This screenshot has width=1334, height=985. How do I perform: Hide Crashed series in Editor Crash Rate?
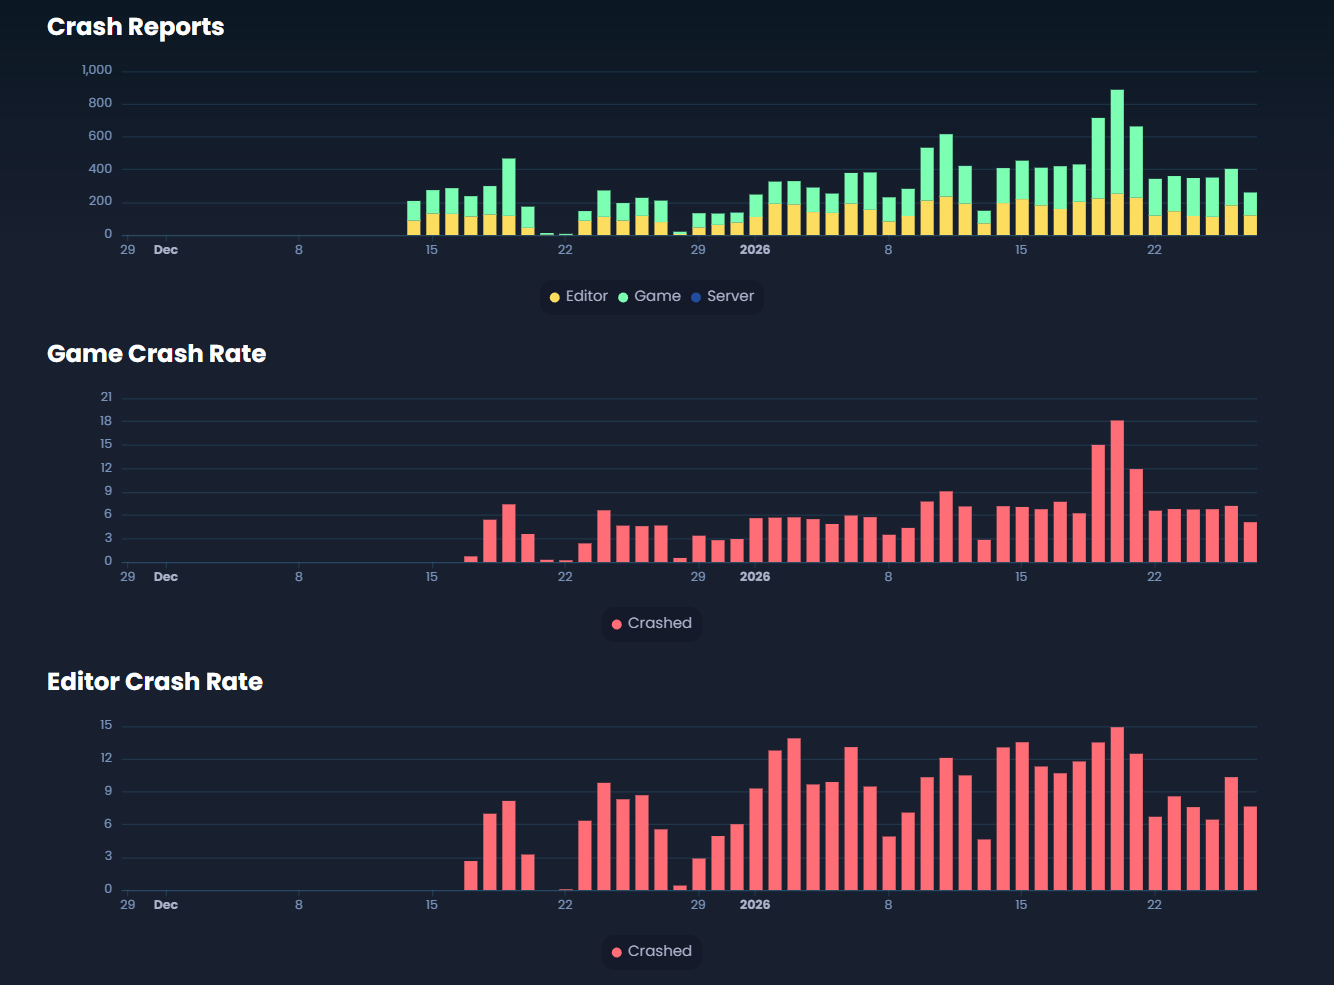click(x=659, y=951)
